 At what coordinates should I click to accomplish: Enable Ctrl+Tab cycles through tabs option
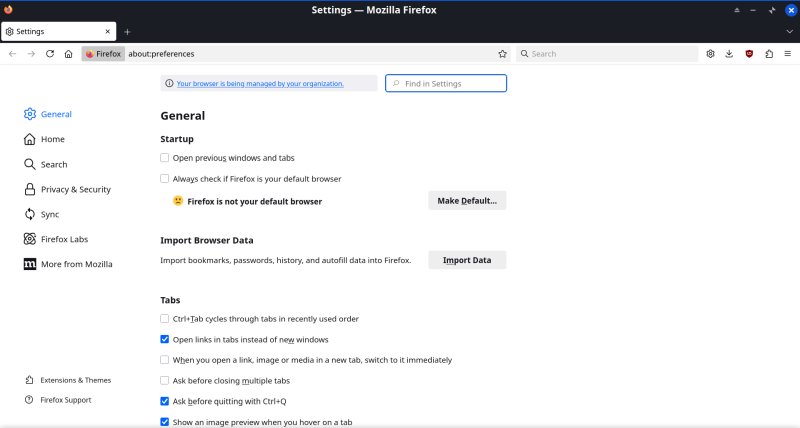coord(165,319)
